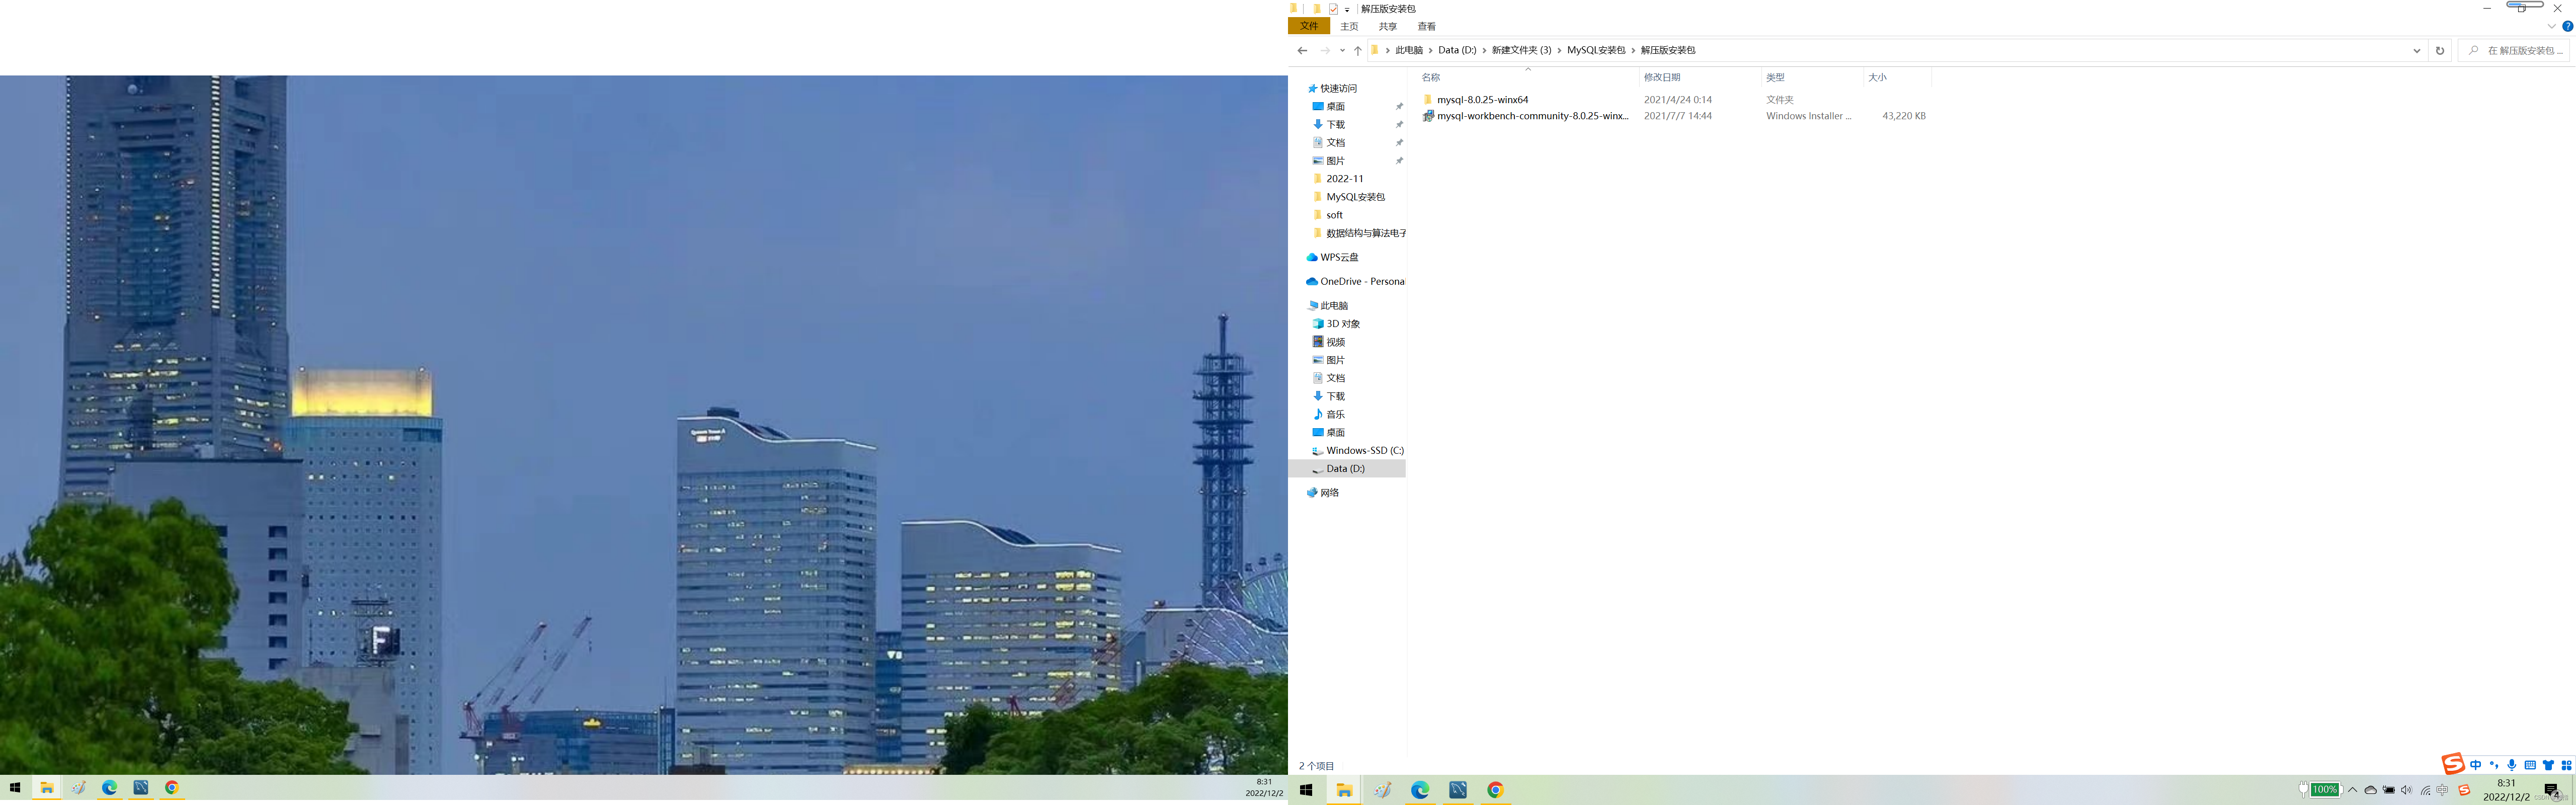Click the Back navigation arrow

(1301, 50)
